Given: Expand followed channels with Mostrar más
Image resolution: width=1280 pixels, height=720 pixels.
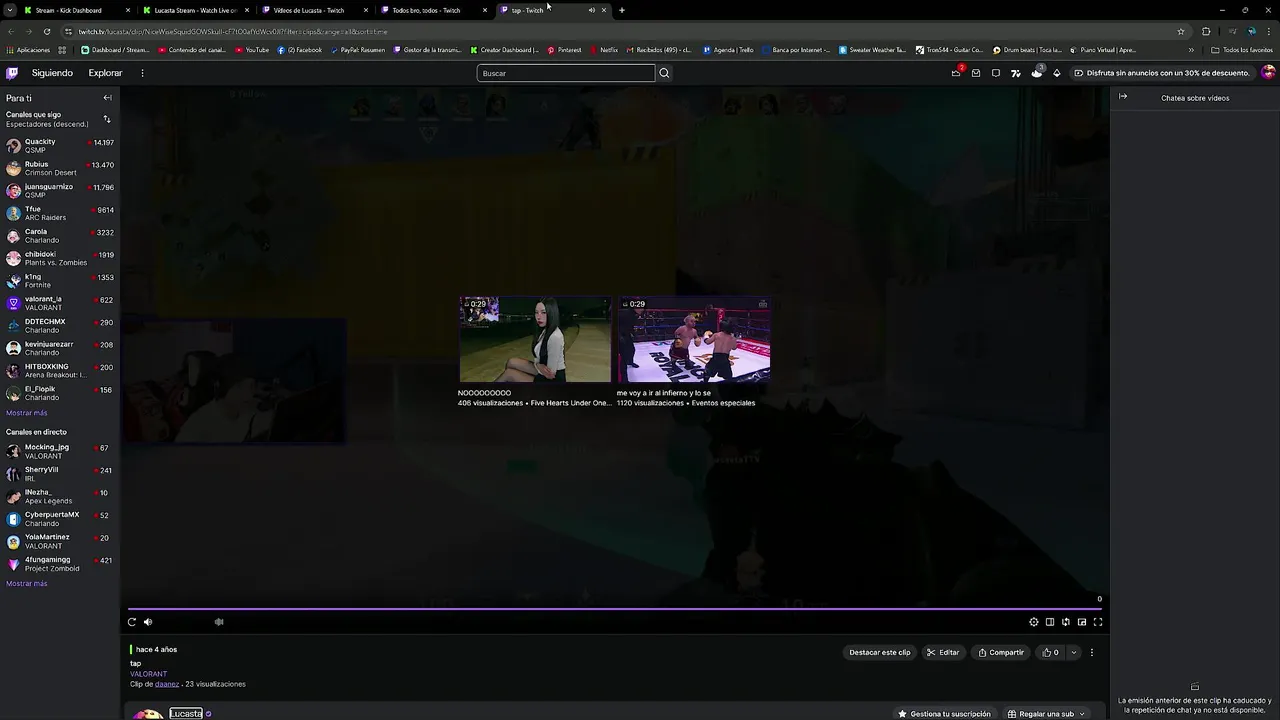Looking at the screenshot, I should [27, 413].
